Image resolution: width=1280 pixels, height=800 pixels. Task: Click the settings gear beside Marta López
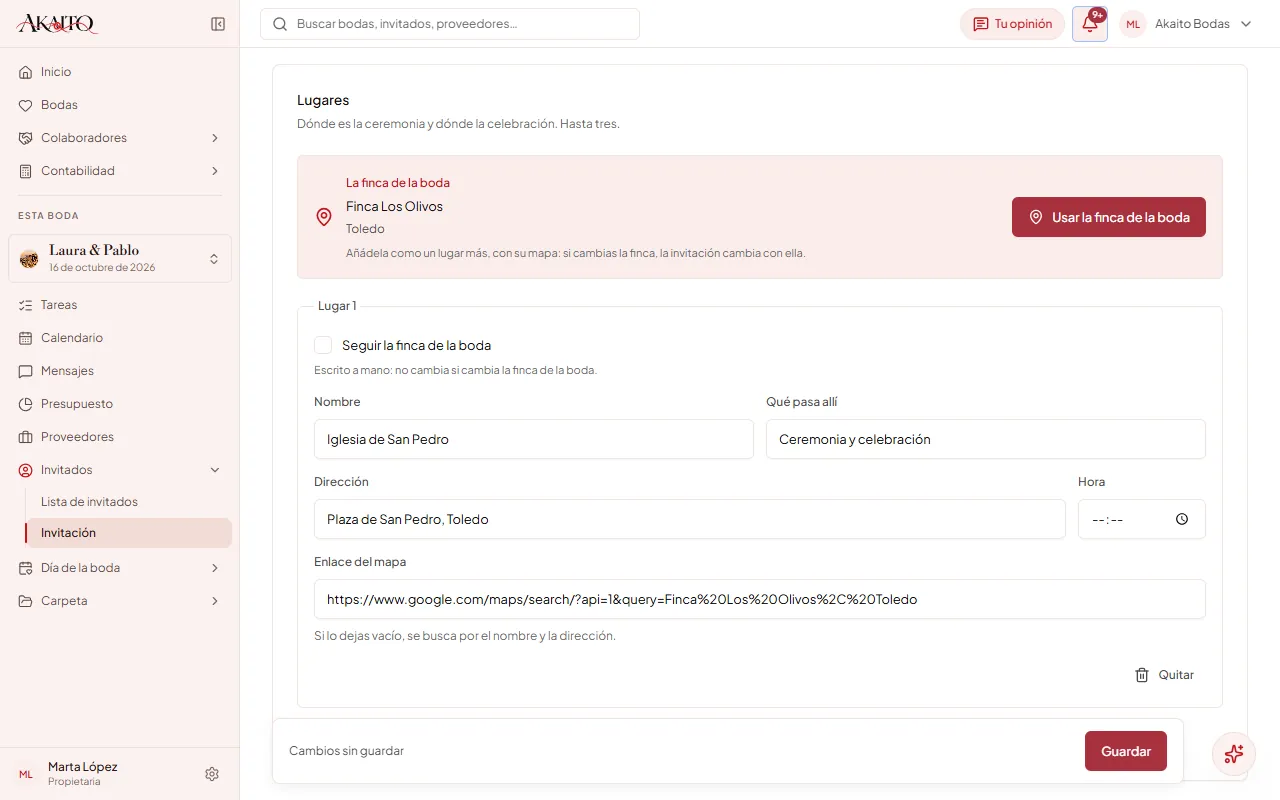212,774
